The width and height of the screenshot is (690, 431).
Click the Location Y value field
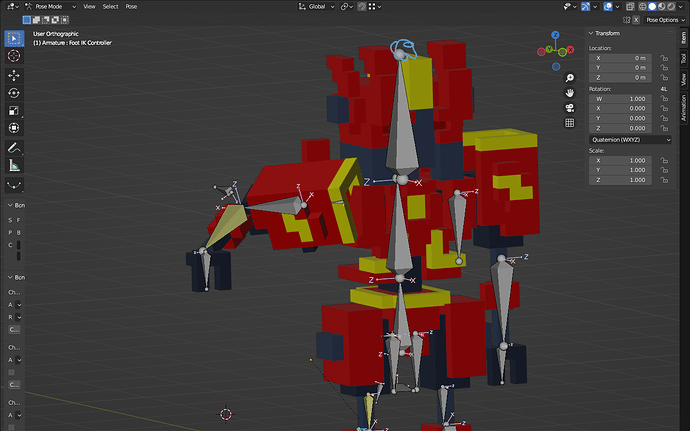coord(620,68)
